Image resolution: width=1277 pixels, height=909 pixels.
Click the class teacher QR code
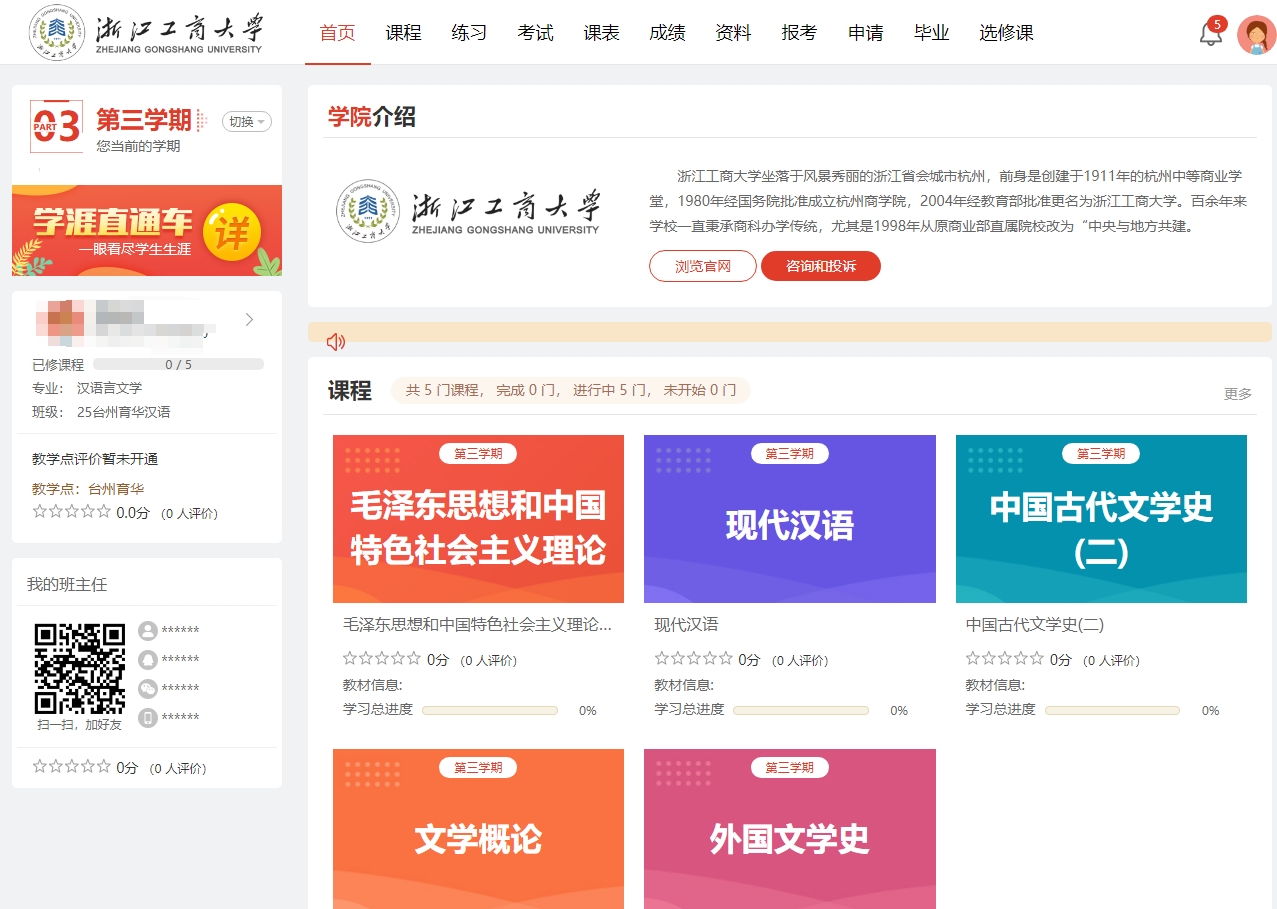coord(80,669)
